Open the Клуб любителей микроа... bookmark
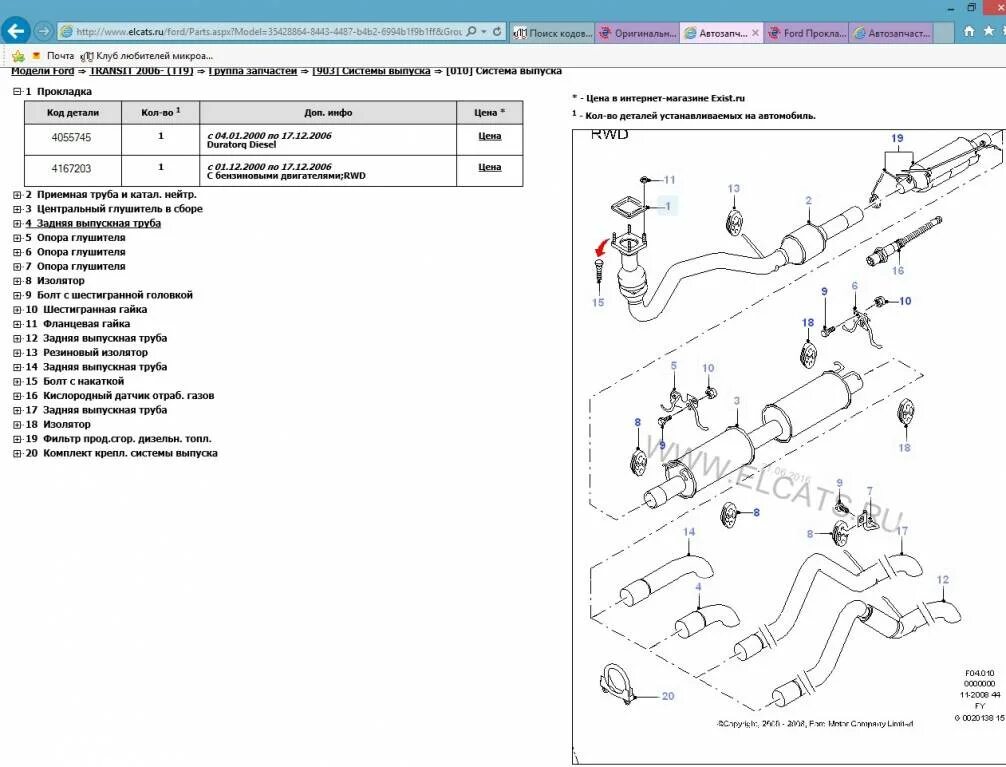1006x767 pixels. click(147, 56)
